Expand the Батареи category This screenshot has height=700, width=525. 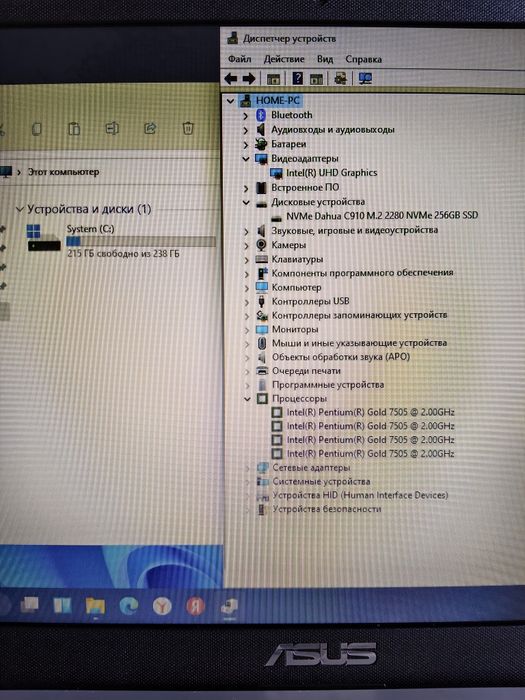(x=246, y=145)
